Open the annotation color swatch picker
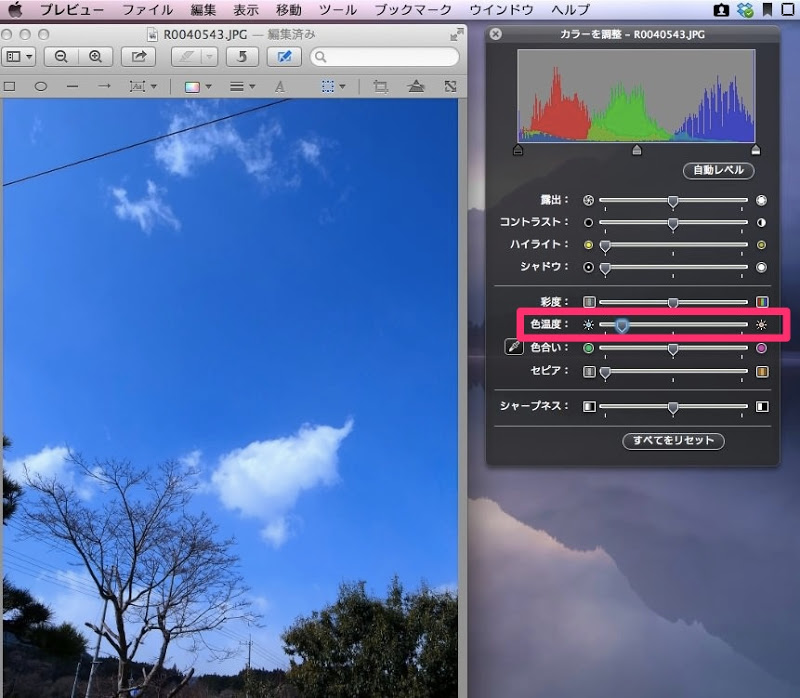 [x=192, y=87]
